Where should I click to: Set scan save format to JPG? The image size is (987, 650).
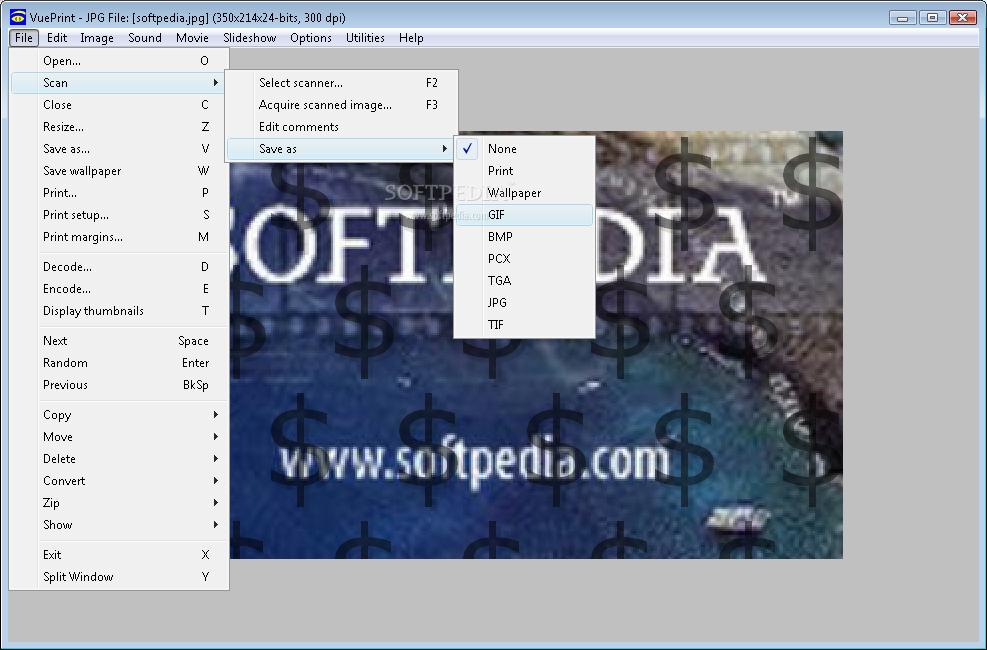pos(524,303)
